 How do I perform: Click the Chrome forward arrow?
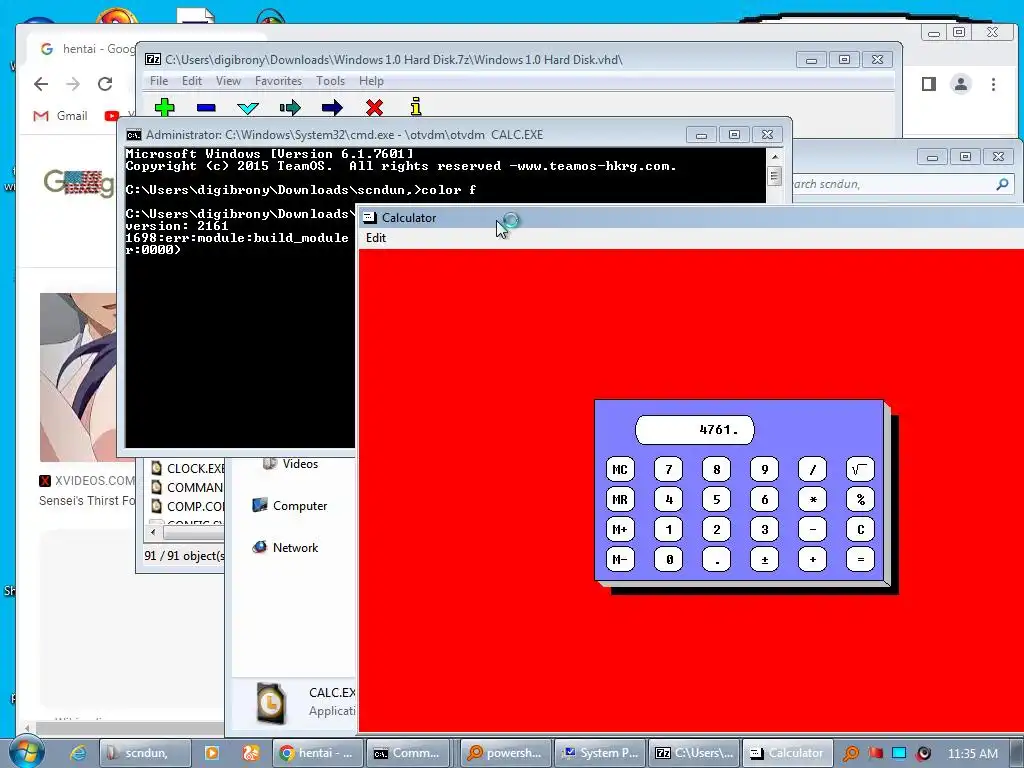[x=73, y=84]
